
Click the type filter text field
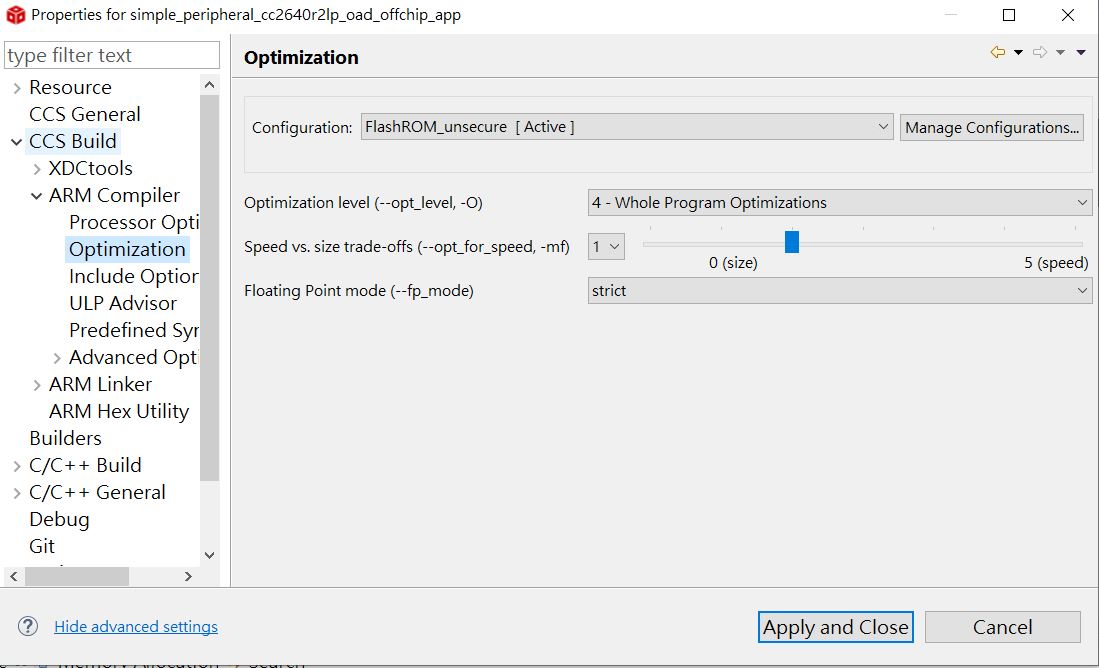(x=112, y=55)
